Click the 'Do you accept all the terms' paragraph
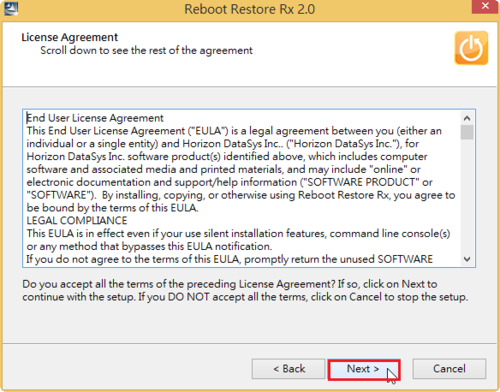Screen dimensions: 500x392 245,290
